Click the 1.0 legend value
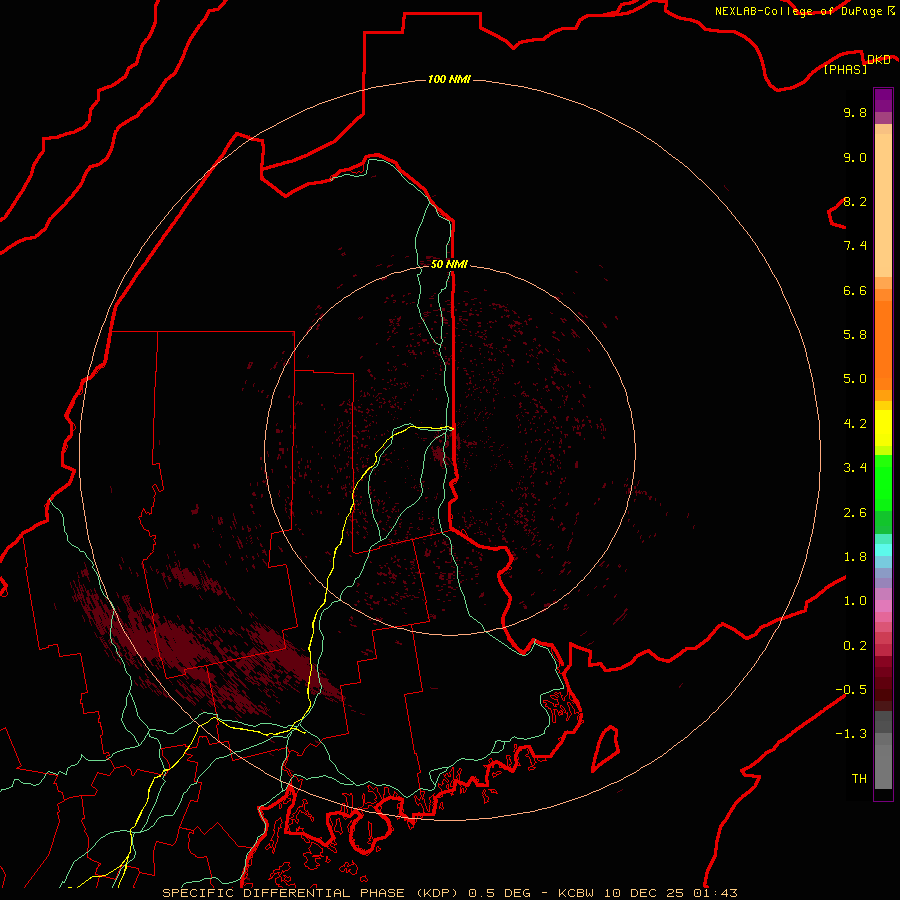The height and width of the screenshot is (900, 900). click(x=855, y=601)
